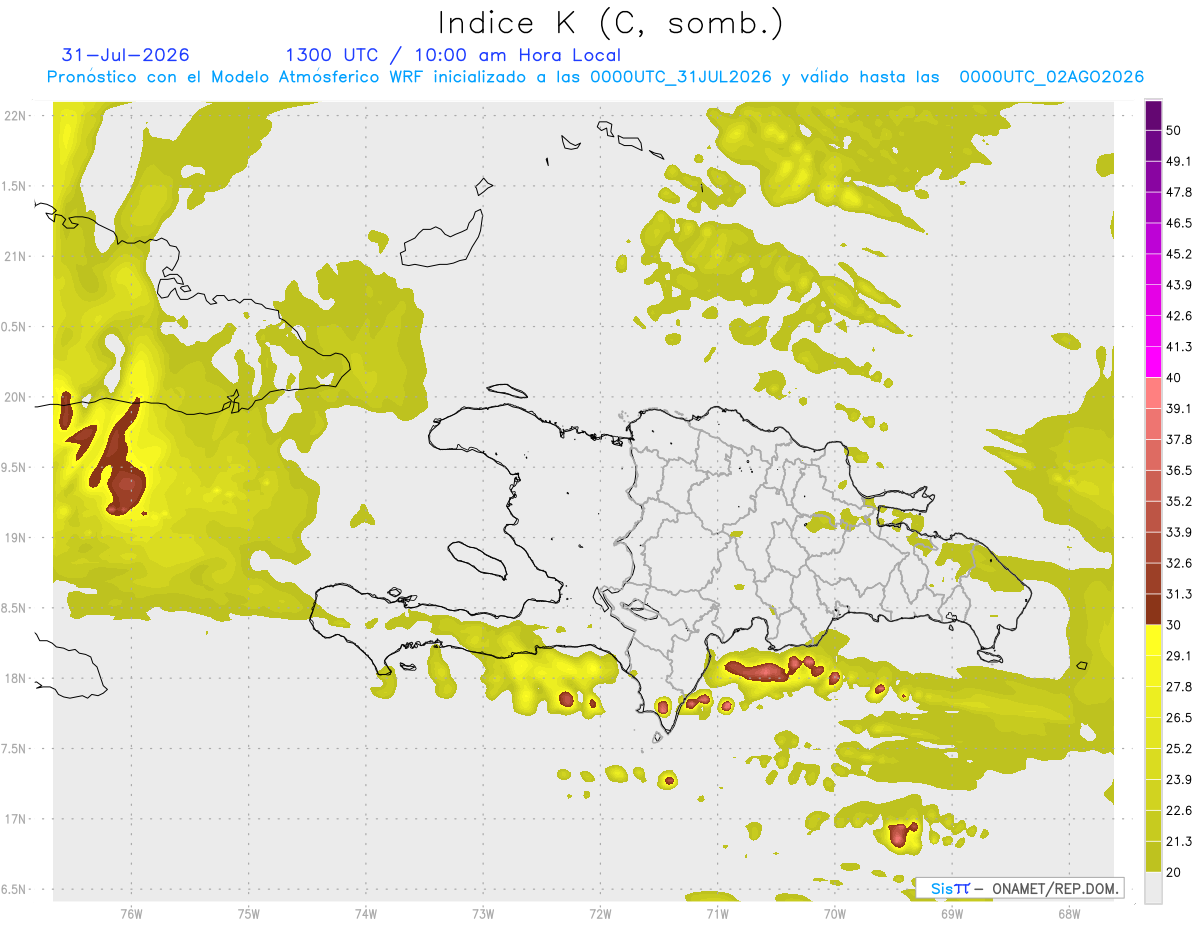Click the legend value 22.6
Image resolution: width=1200 pixels, height=927 pixels.
(x=1179, y=810)
